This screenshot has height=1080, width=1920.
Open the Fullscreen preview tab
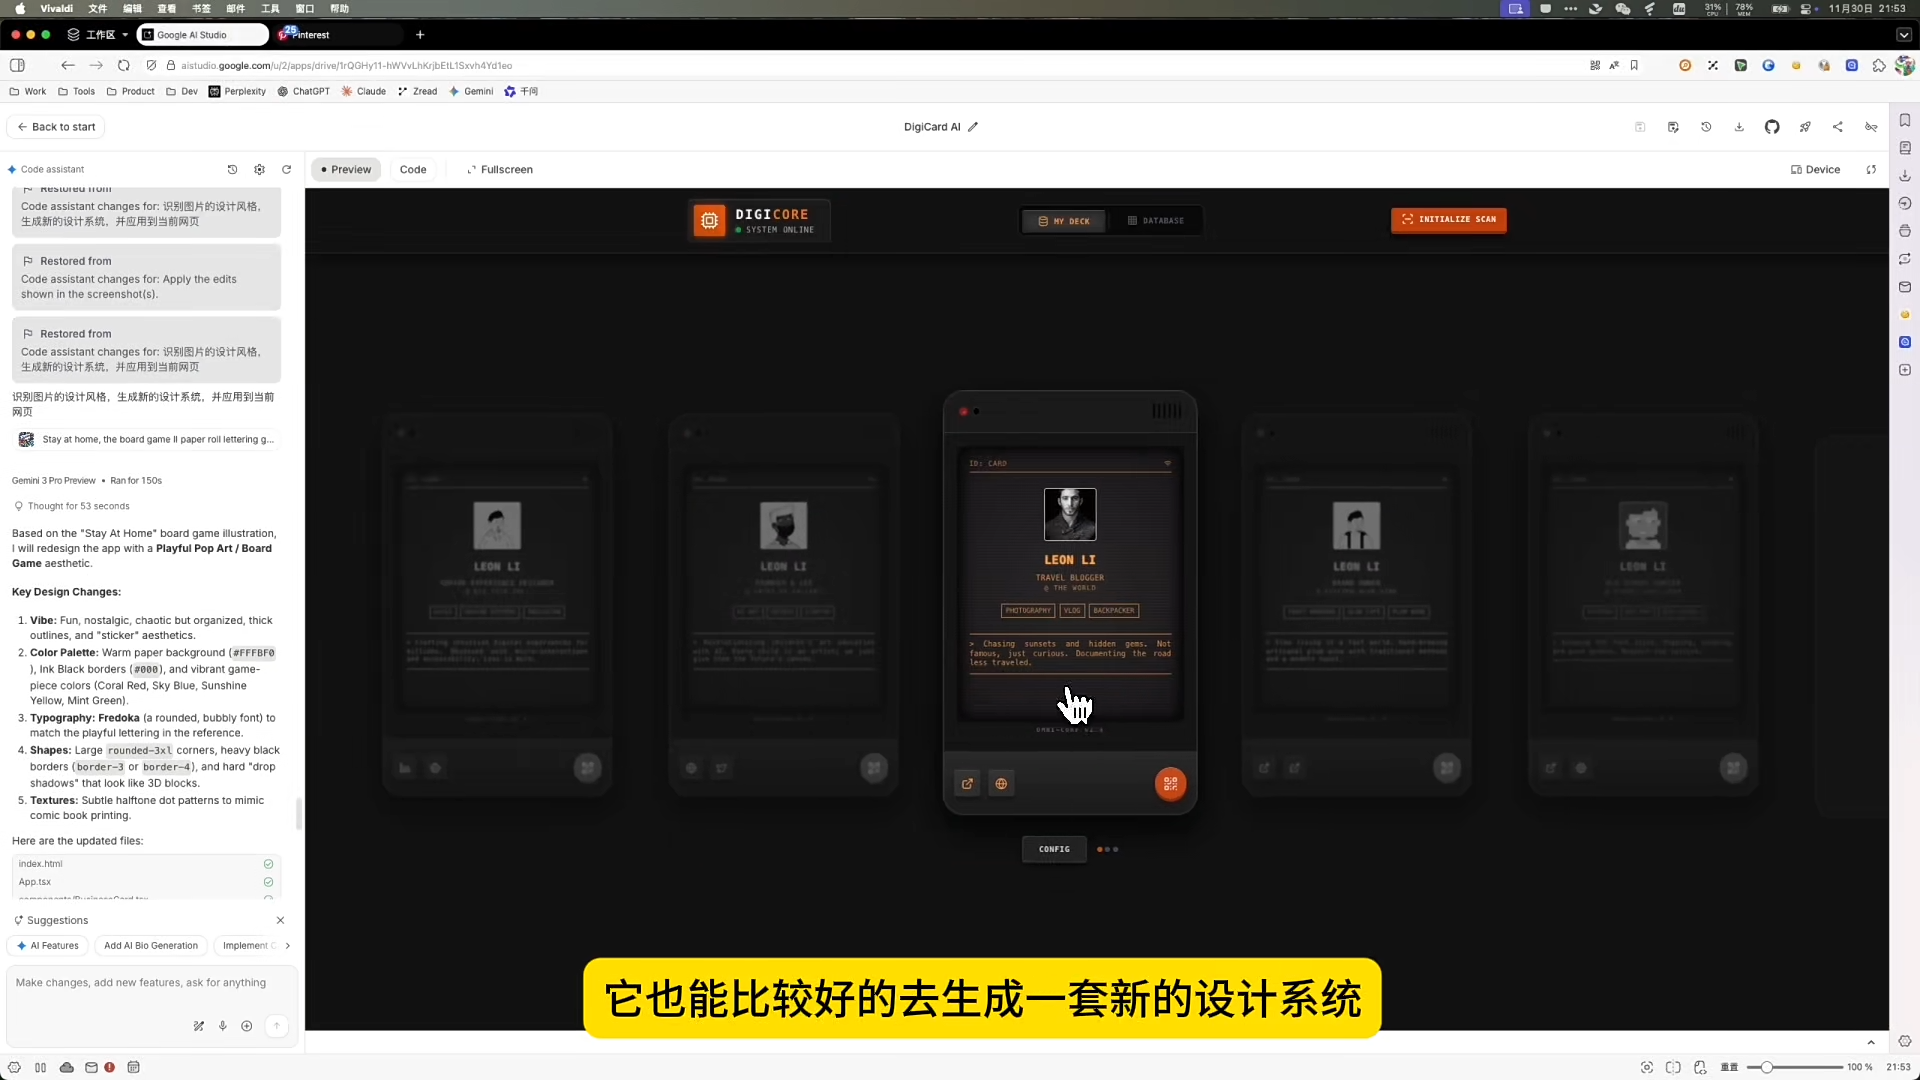coord(499,169)
